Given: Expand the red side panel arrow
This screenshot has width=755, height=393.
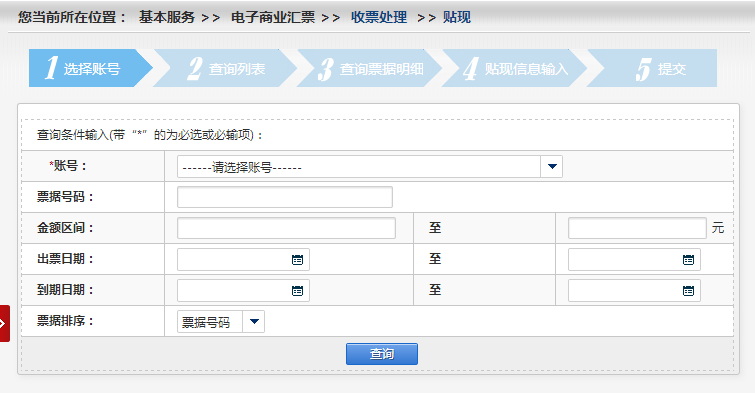Looking at the screenshot, I should coord(4,323).
